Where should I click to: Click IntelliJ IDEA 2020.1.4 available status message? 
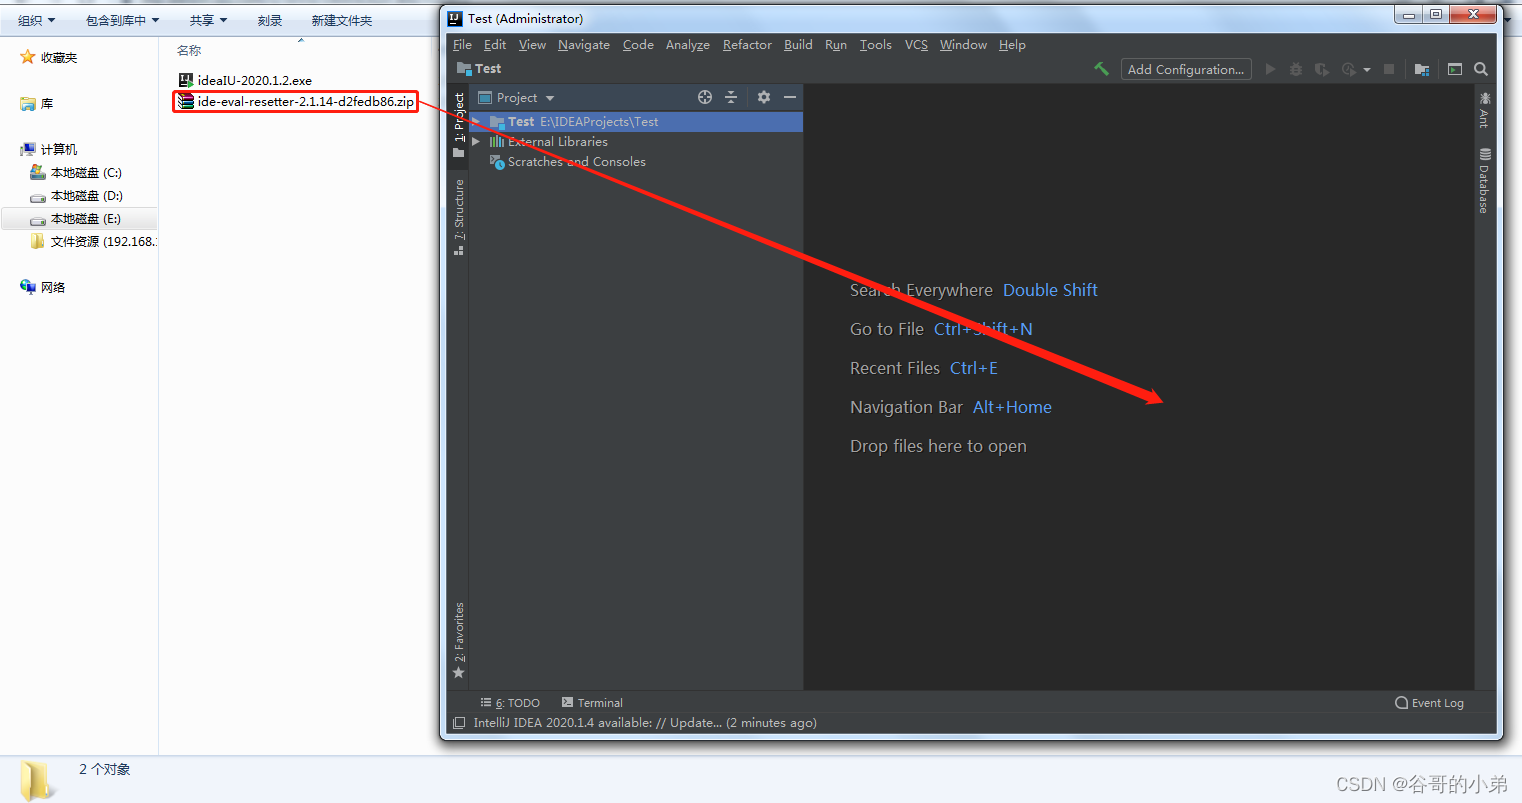pos(645,723)
